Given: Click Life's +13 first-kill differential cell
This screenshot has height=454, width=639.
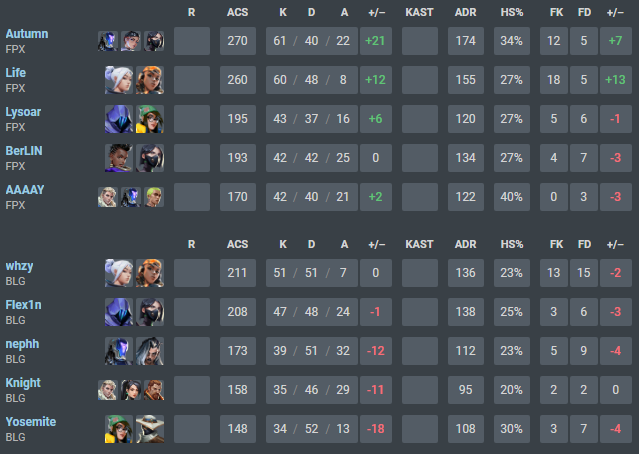Looking at the screenshot, I should (x=614, y=80).
